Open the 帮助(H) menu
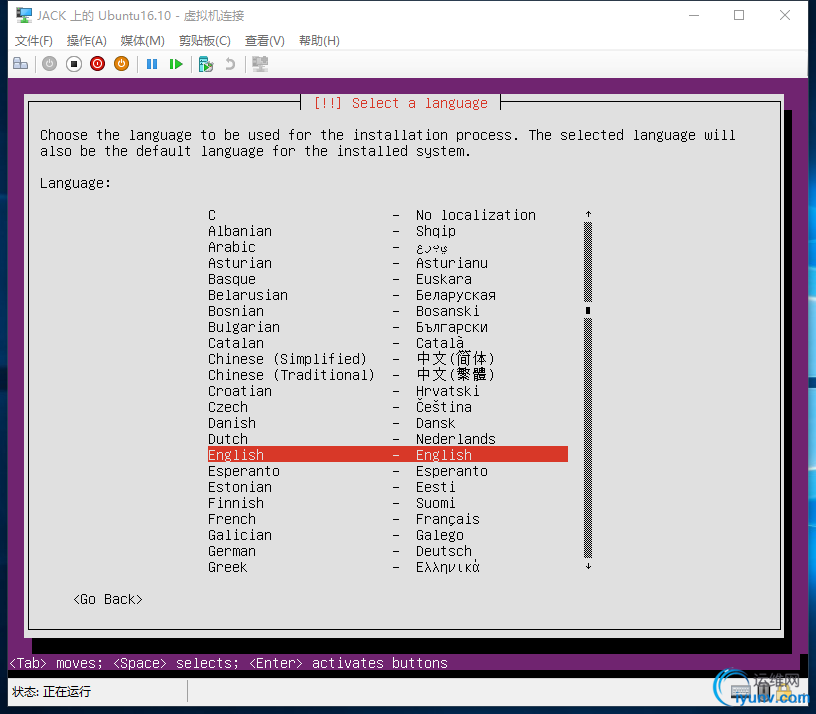 pos(319,41)
